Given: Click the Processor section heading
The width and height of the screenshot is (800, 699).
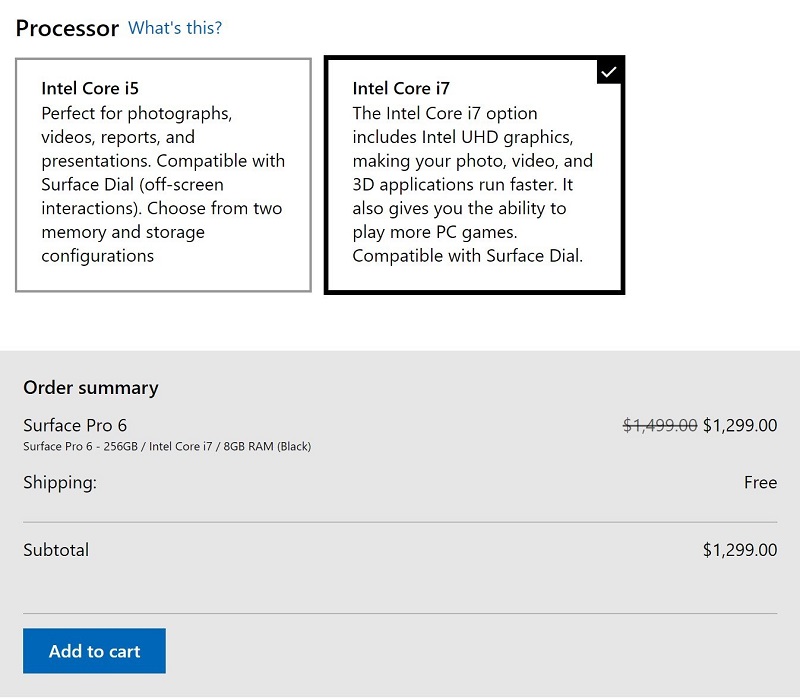Looking at the screenshot, I should [x=67, y=28].
